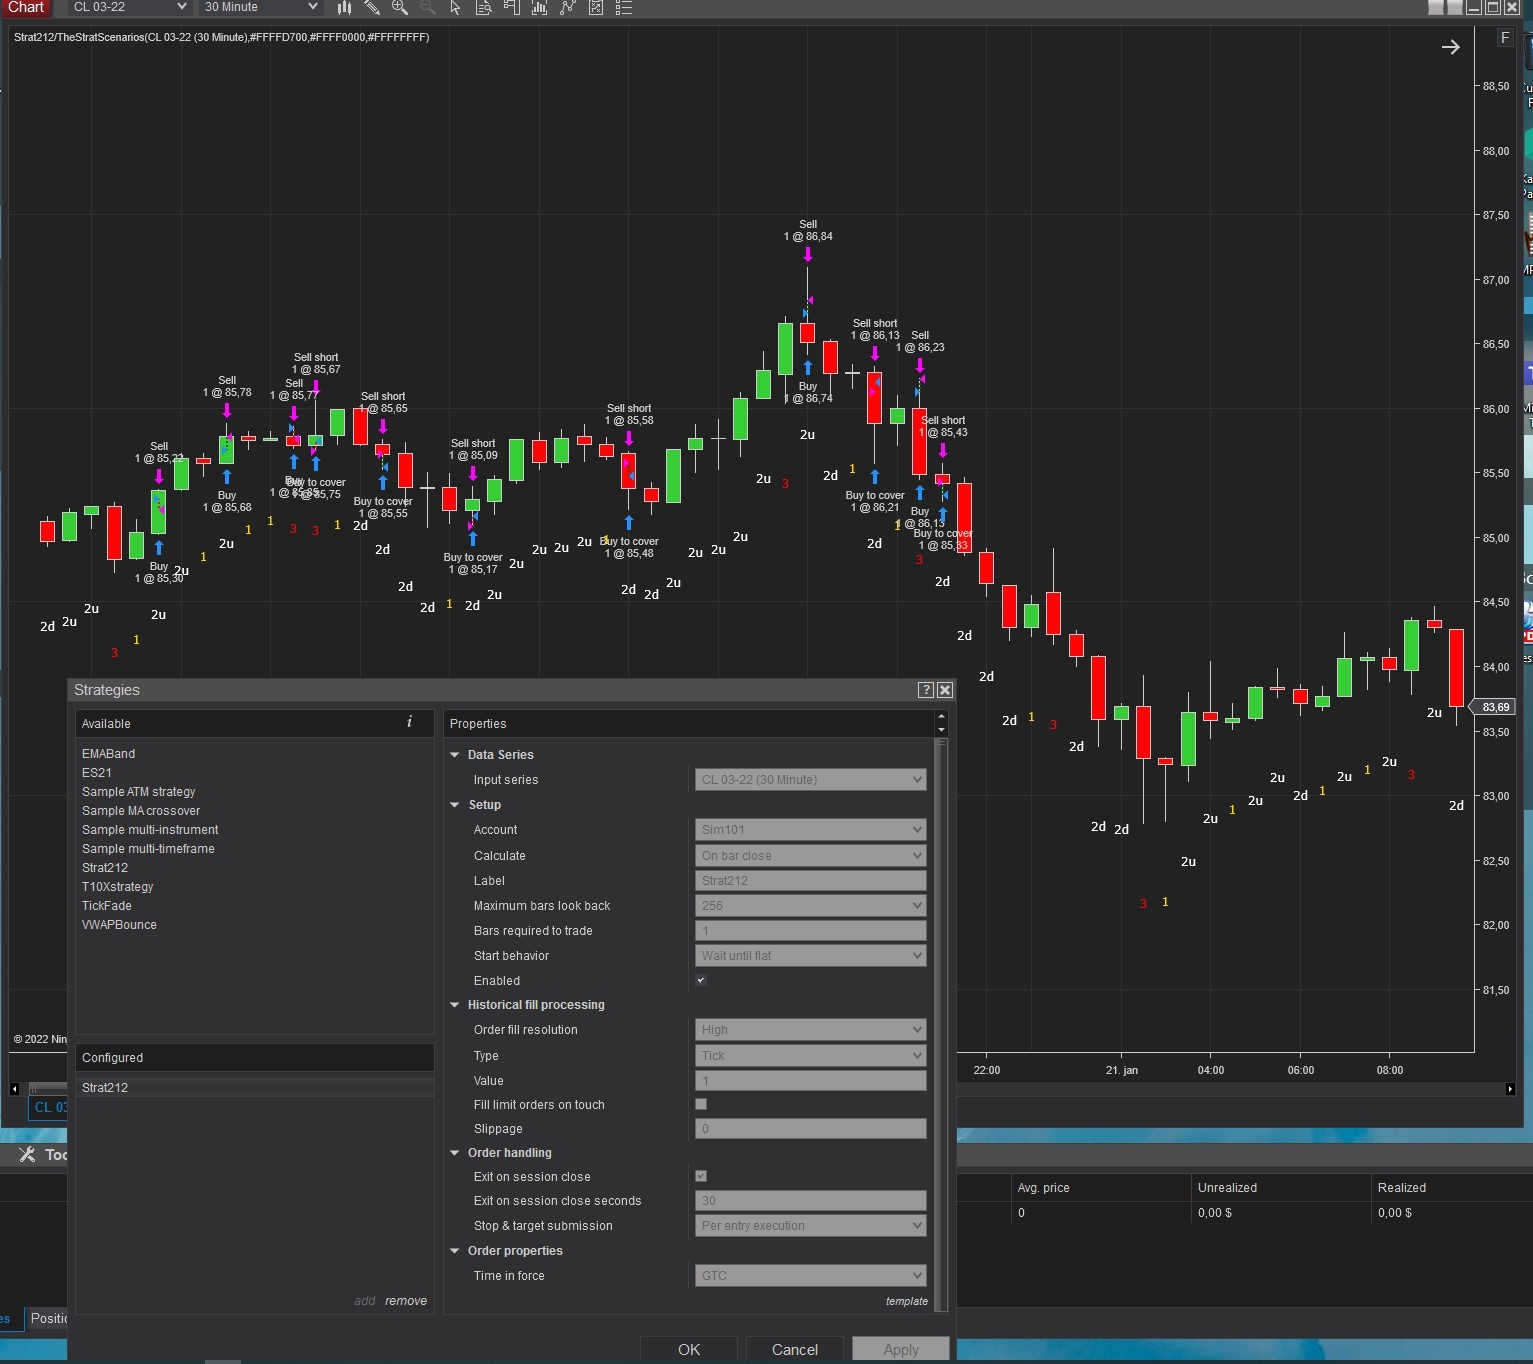The image size is (1533, 1364).
Task: Select TickFade in Available list
Action: pos(107,906)
